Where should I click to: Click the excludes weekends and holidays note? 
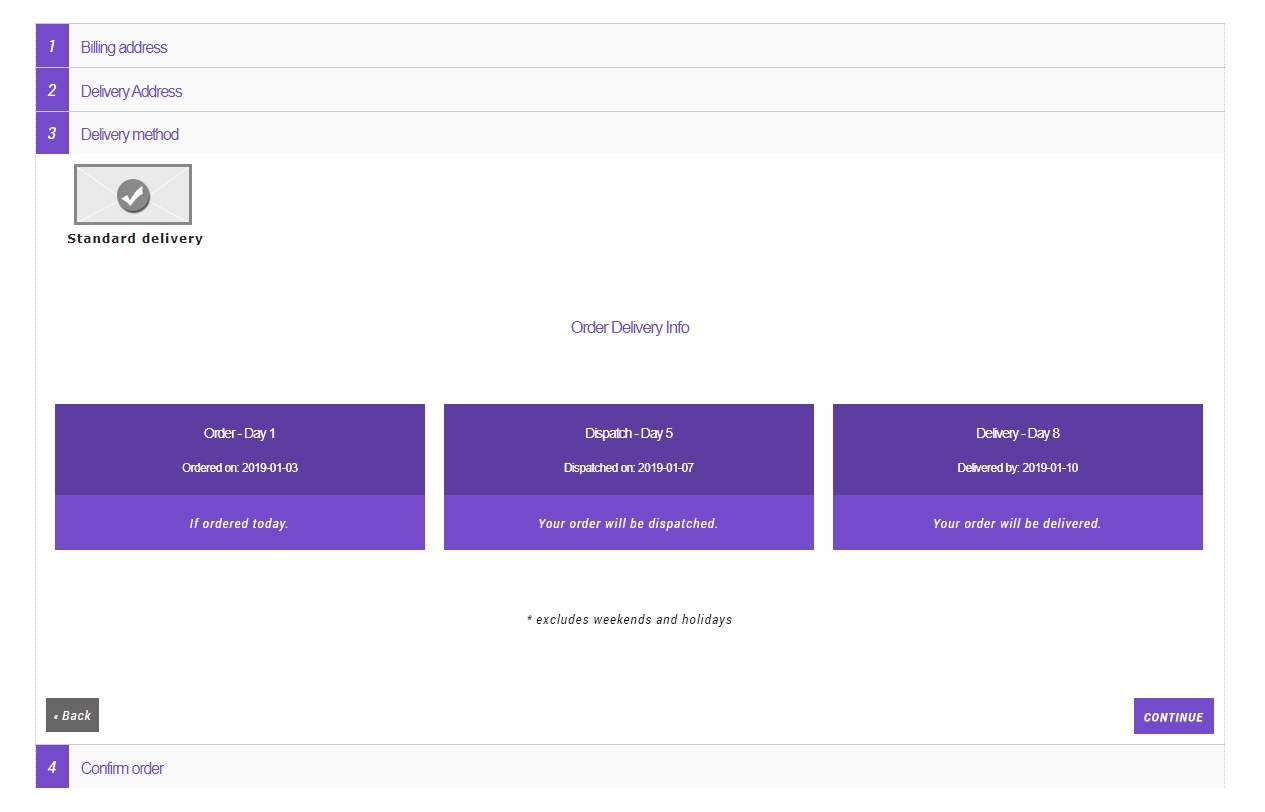pyautogui.click(x=630, y=620)
